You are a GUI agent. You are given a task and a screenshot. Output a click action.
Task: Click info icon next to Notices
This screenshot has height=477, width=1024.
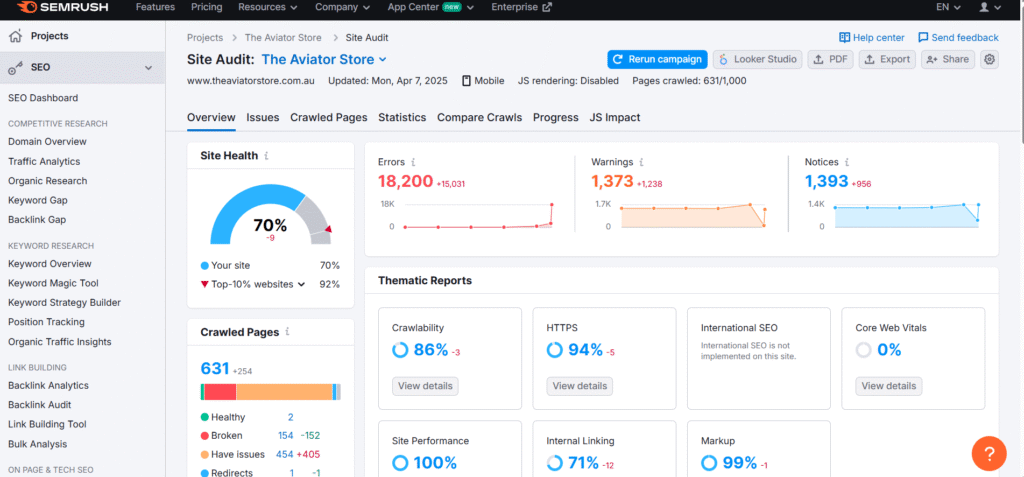pos(846,162)
